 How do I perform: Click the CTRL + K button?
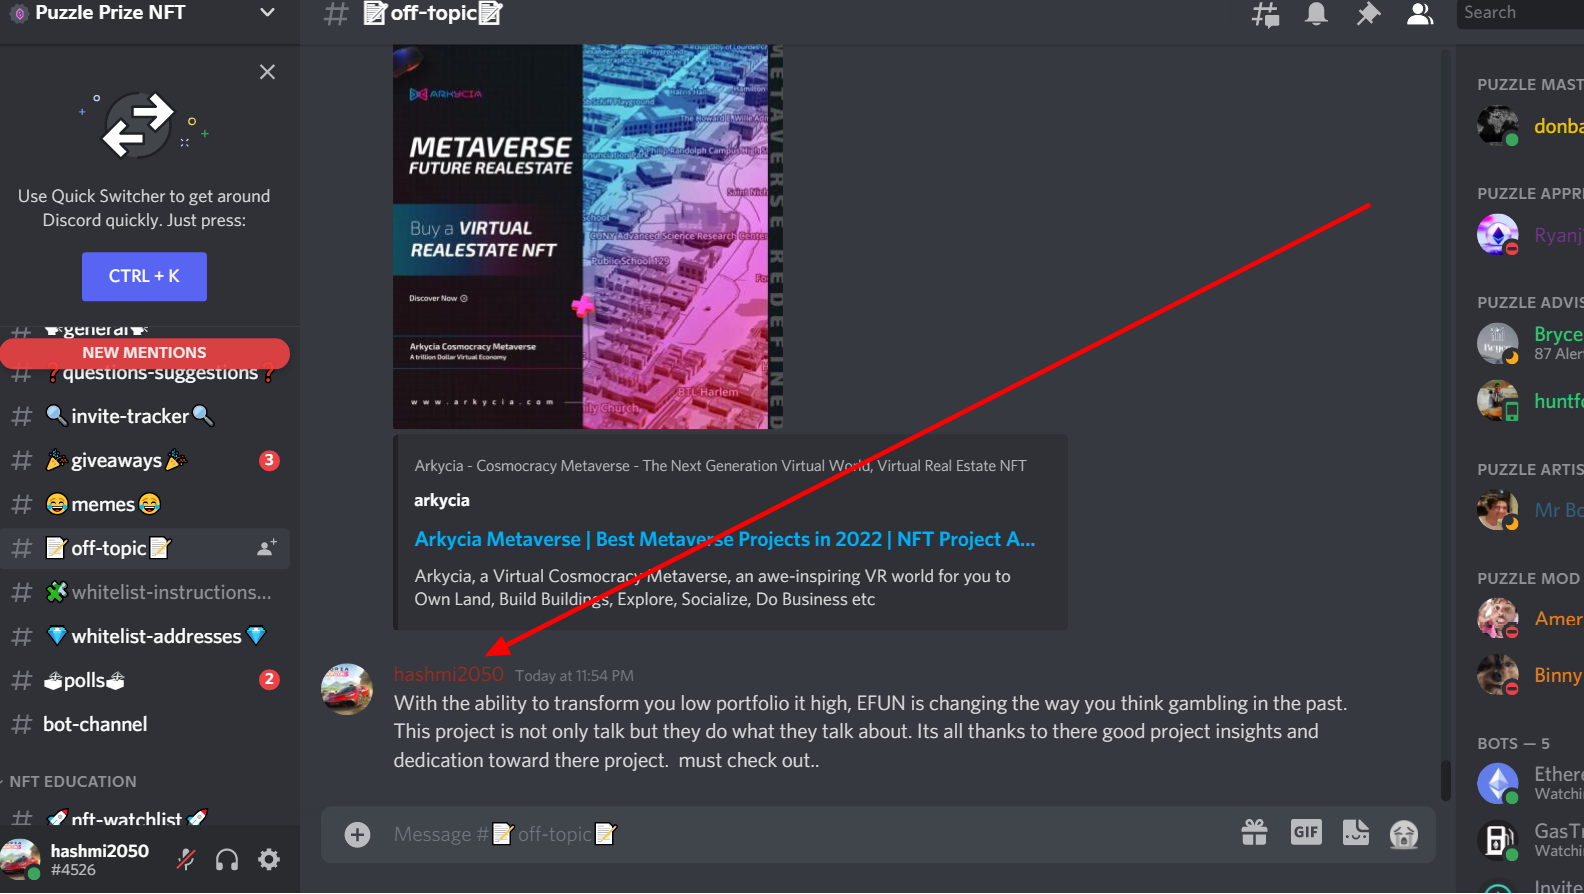point(144,276)
